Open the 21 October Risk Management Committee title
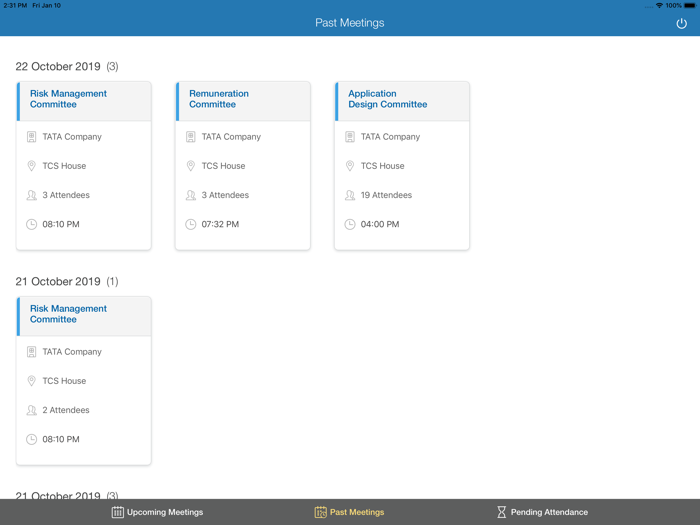This screenshot has width=700, height=525. click(68, 314)
